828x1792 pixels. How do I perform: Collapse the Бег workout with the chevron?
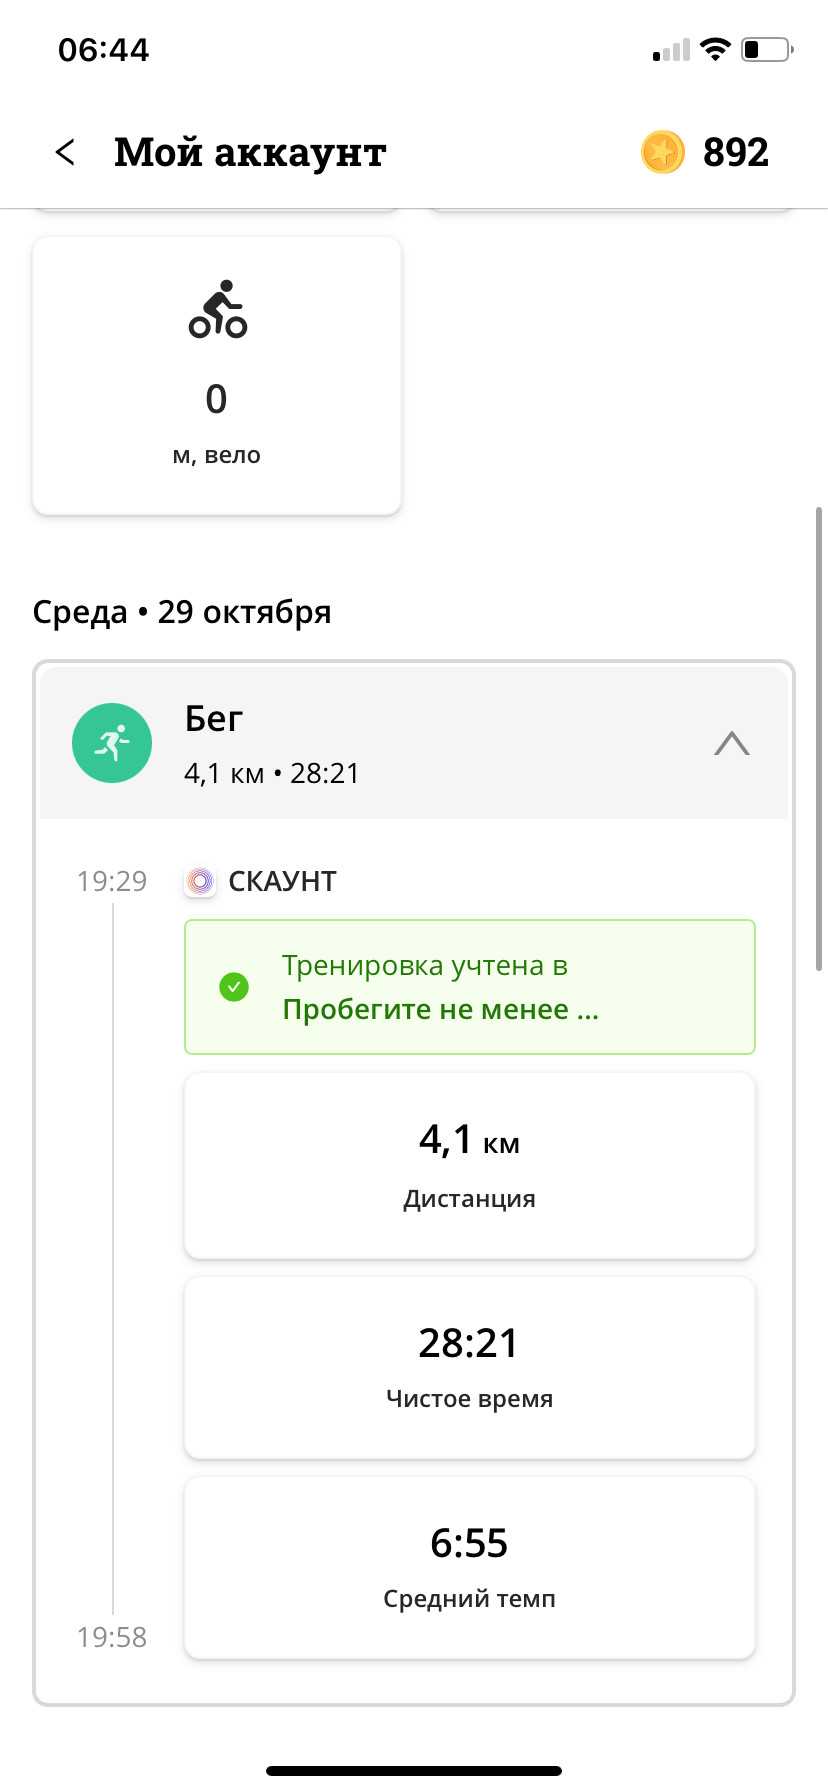pyautogui.click(x=732, y=744)
